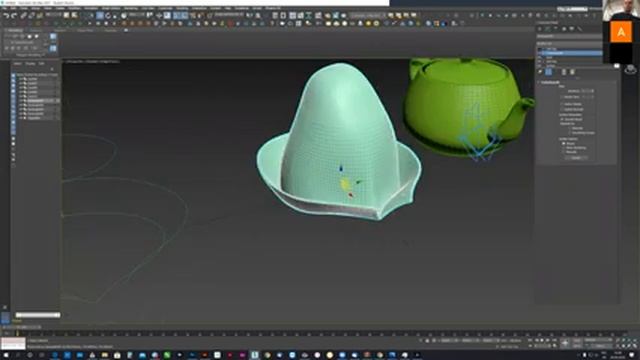This screenshot has width=640, height=360.
Task: Toggle the Scene Explorer from main toolbar
Action: 276,15
